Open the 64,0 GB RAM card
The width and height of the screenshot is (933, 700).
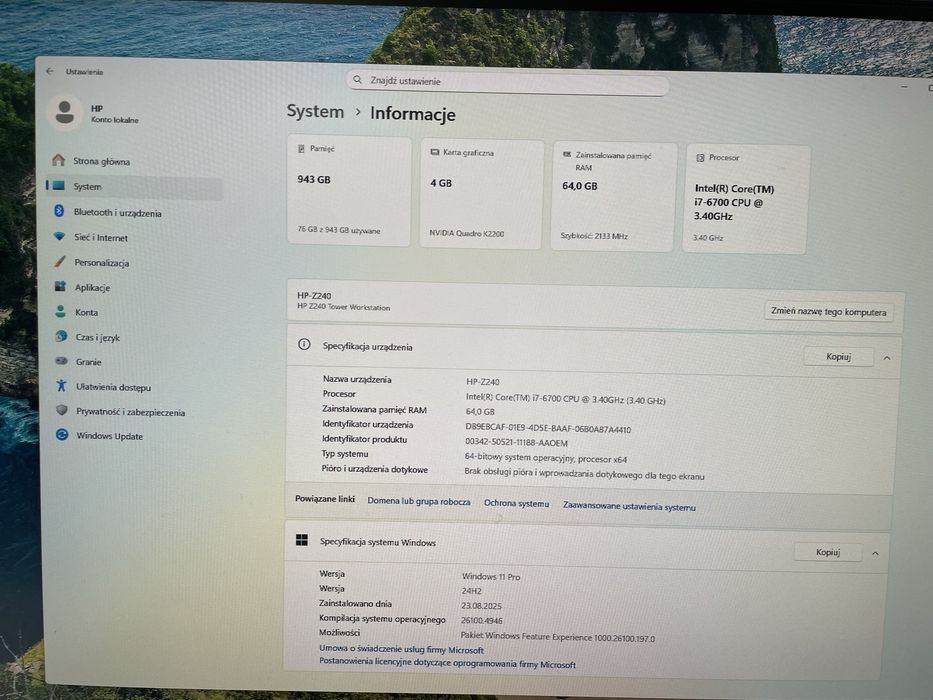click(613, 197)
